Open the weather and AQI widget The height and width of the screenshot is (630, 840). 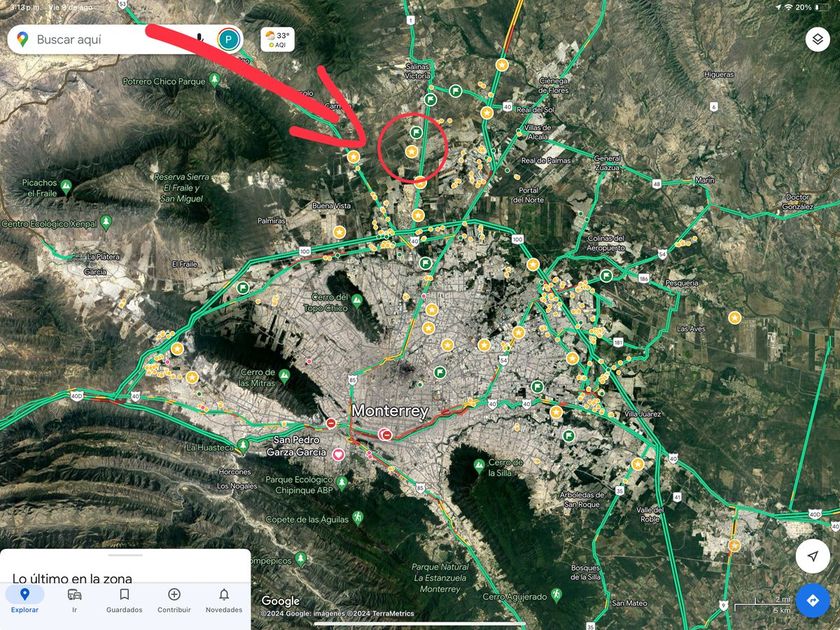tap(278, 40)
